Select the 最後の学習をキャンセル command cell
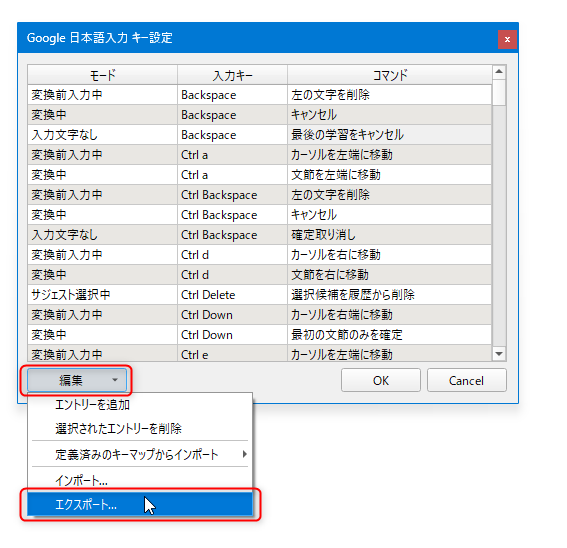Image resolution: width=567 pixels, height=548 pixels. coord(389,135)
